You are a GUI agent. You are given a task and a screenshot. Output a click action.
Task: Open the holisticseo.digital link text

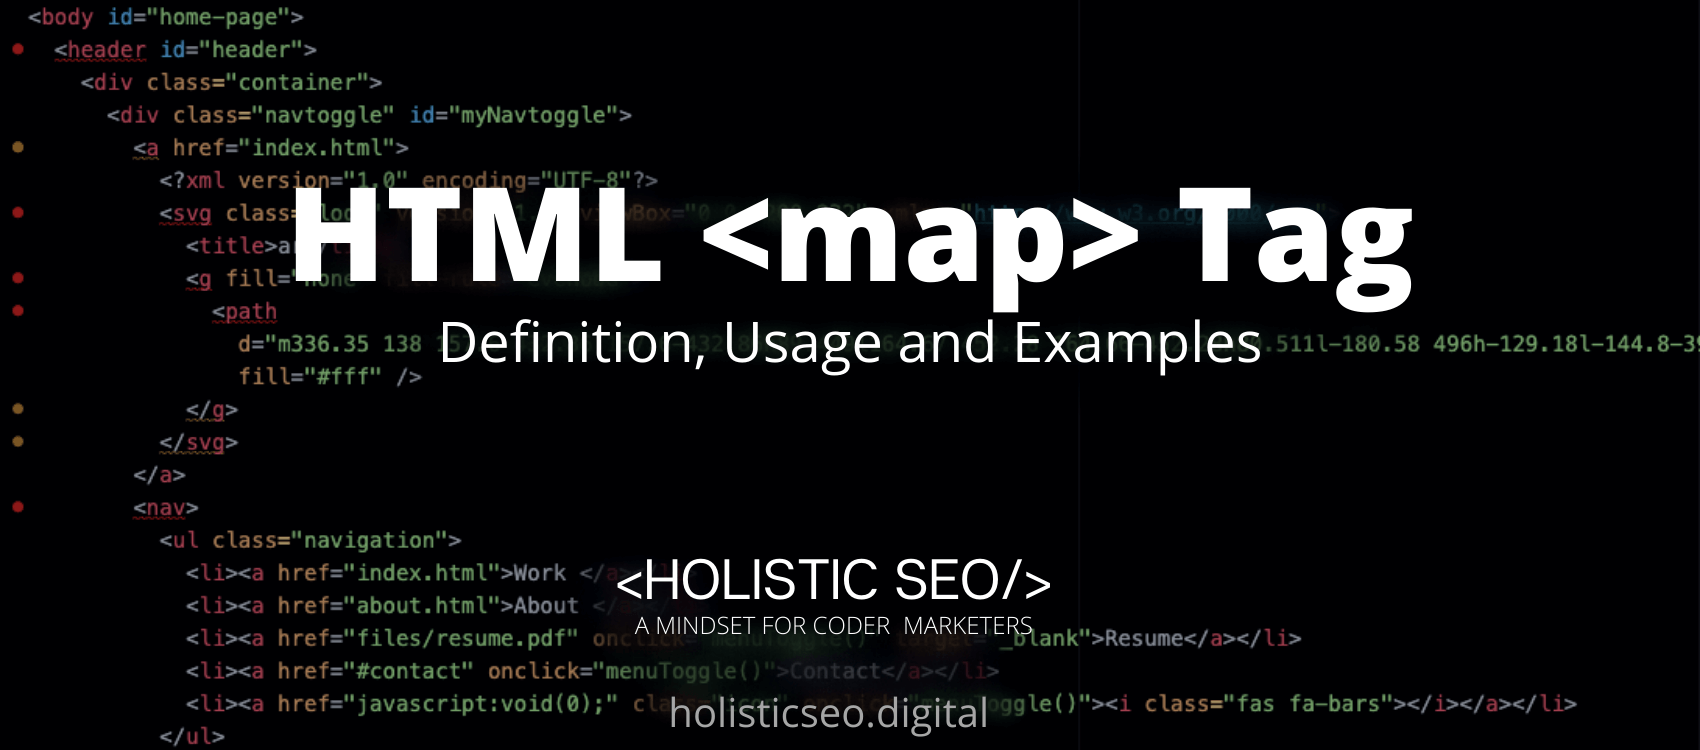[828, 714]
